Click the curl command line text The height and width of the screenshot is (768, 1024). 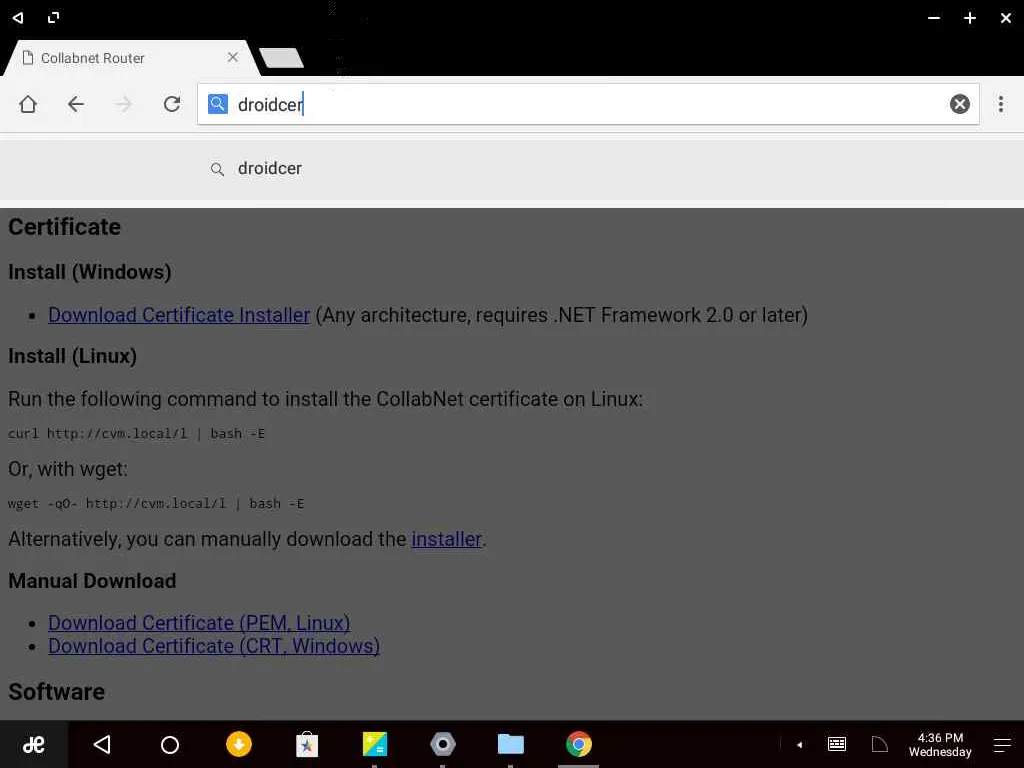136,434
